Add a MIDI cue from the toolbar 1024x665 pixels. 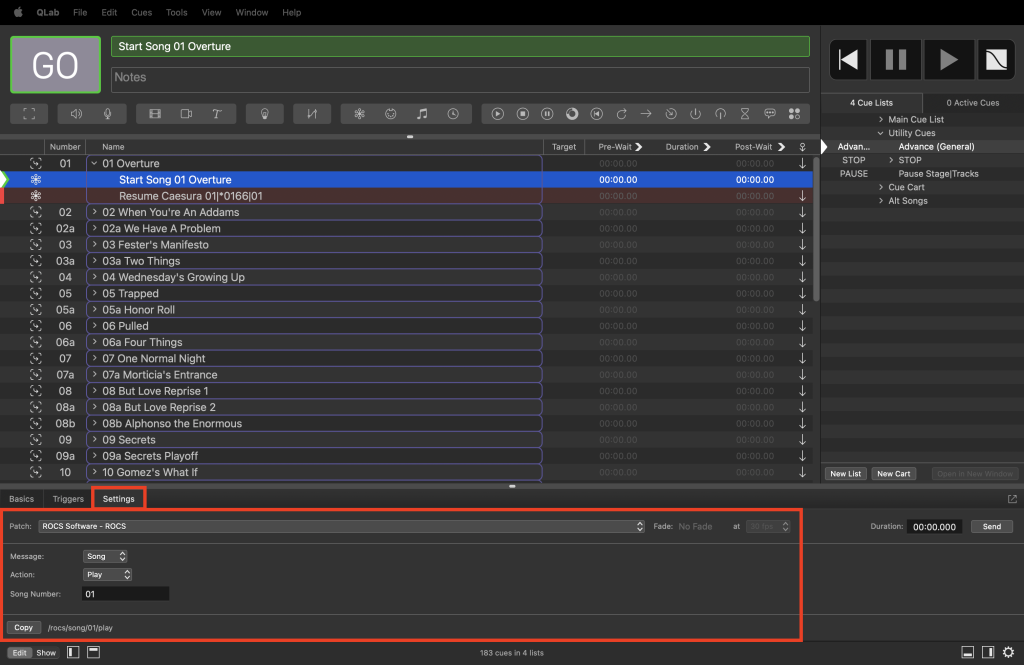tap(391, 114)
